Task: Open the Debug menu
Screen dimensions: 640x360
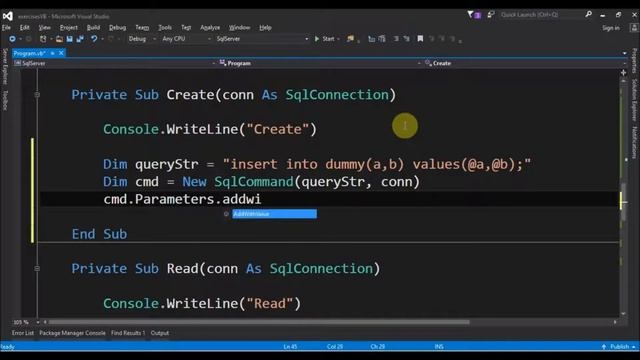Action: pyautogui.click(x=118, y=28)
